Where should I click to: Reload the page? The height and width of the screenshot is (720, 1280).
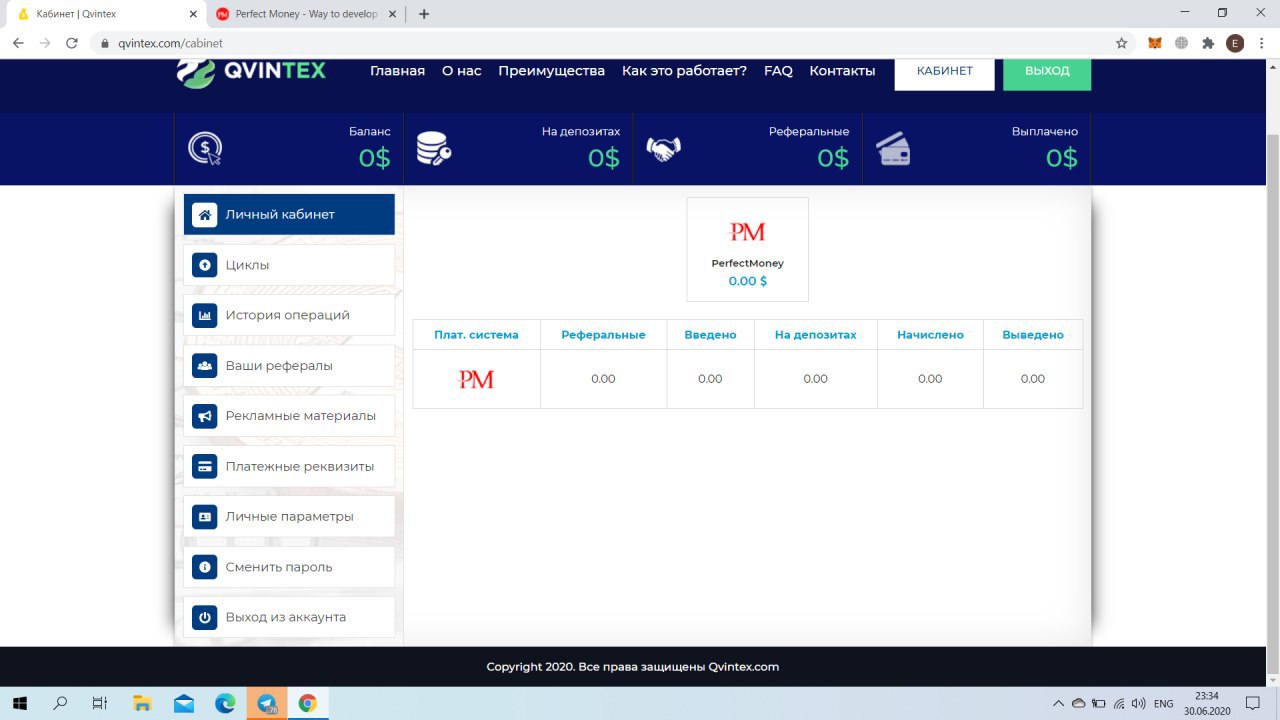(x=72, y=43)
